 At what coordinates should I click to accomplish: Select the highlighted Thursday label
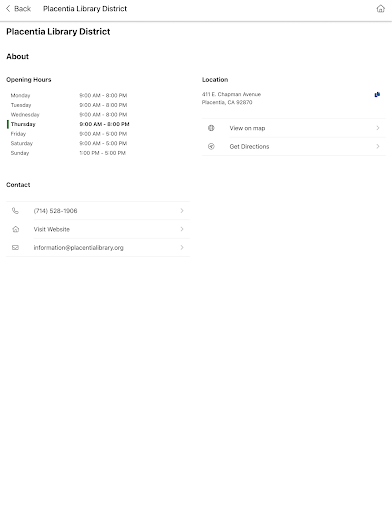point(23,124)
